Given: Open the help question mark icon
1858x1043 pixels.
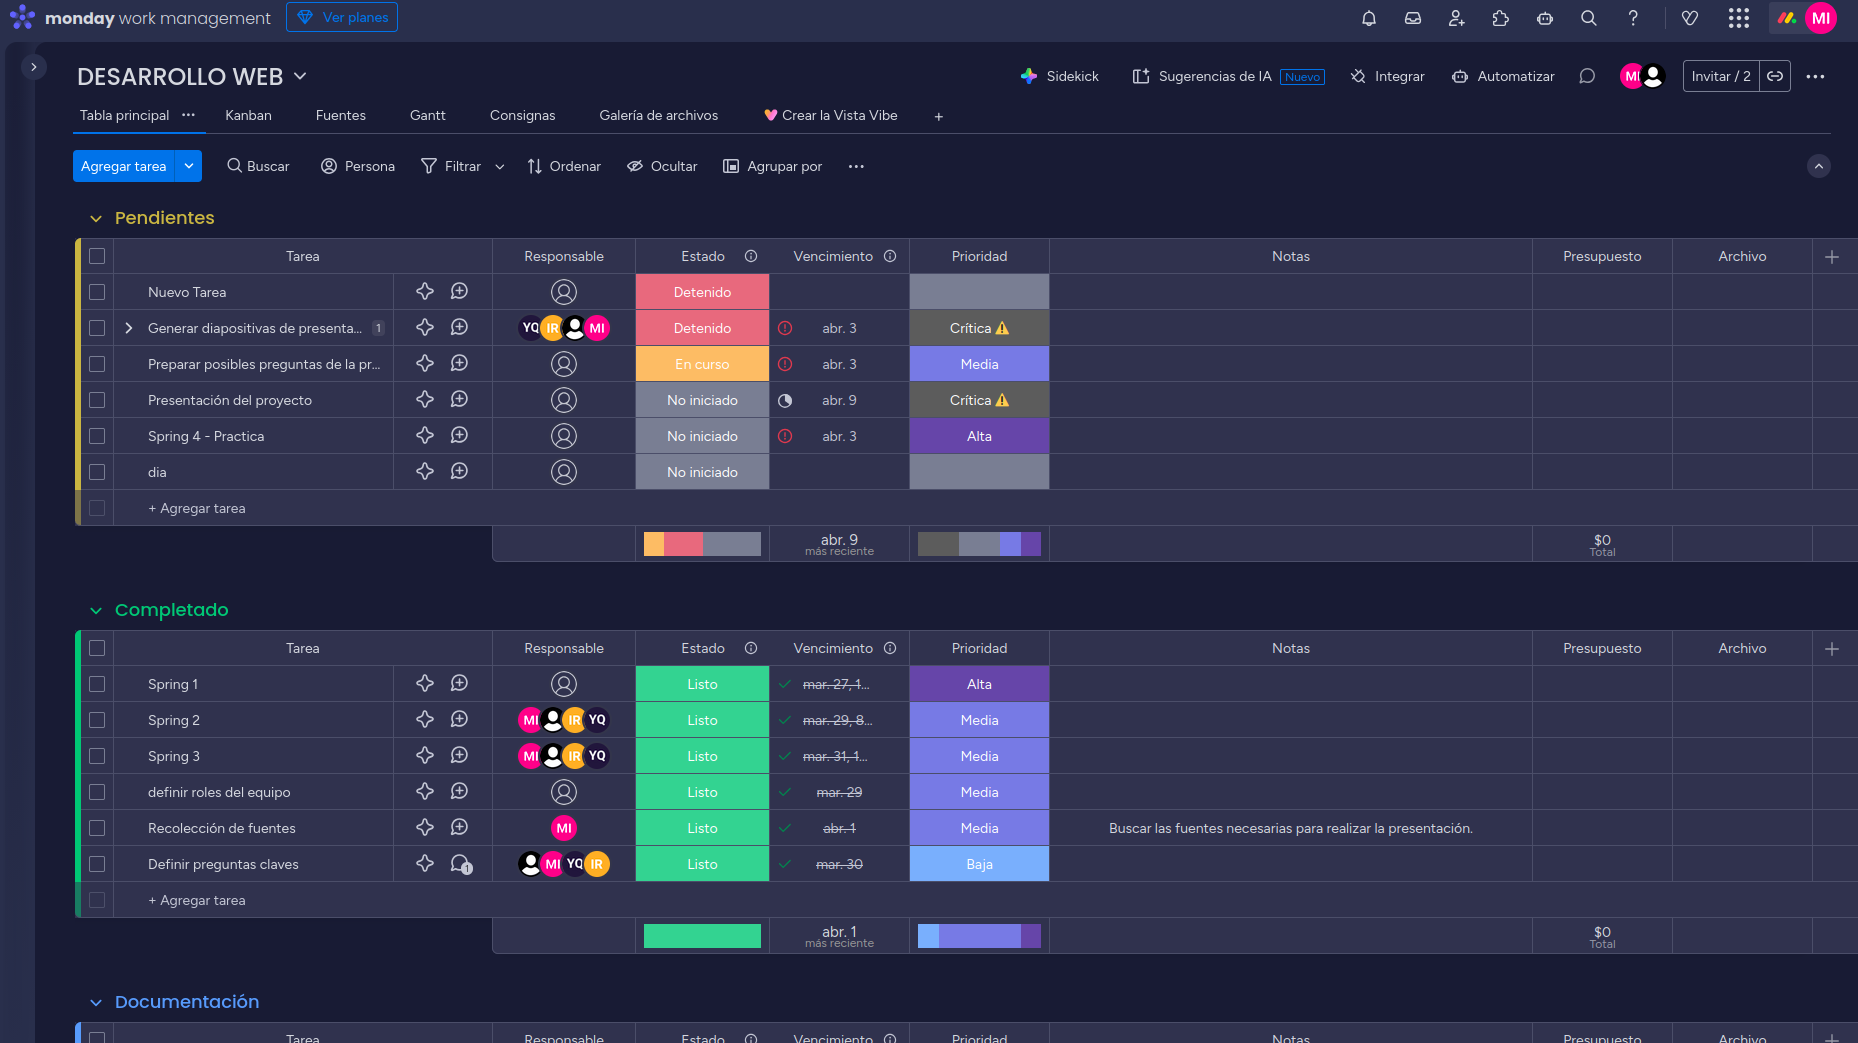Looking at the screenshot, I should click(x=1632, y=18).
